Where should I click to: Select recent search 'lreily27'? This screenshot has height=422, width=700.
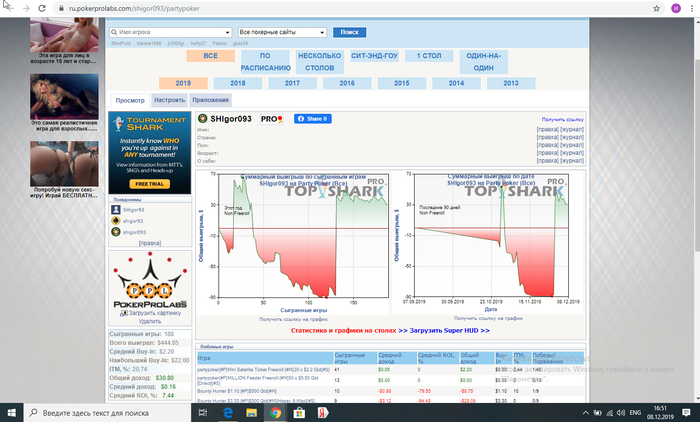pyautogui.click(x=198, y=43)
